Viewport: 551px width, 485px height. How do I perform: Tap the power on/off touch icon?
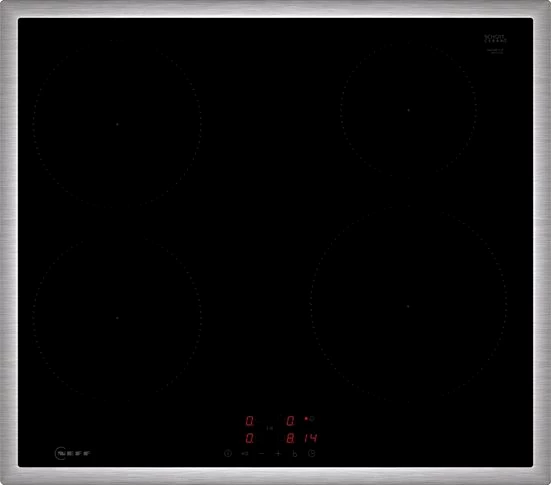(228, 453)
